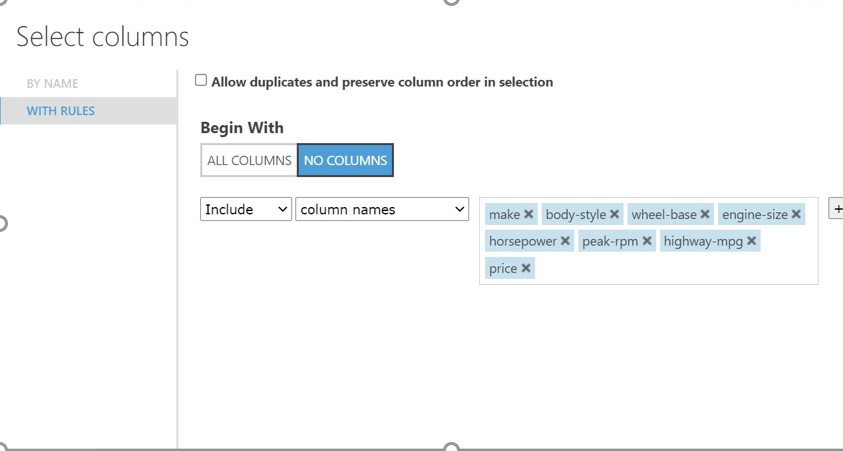843x451 pixels.
Task: Remove the highway-mpg column tag
Action: coord(752,241)
